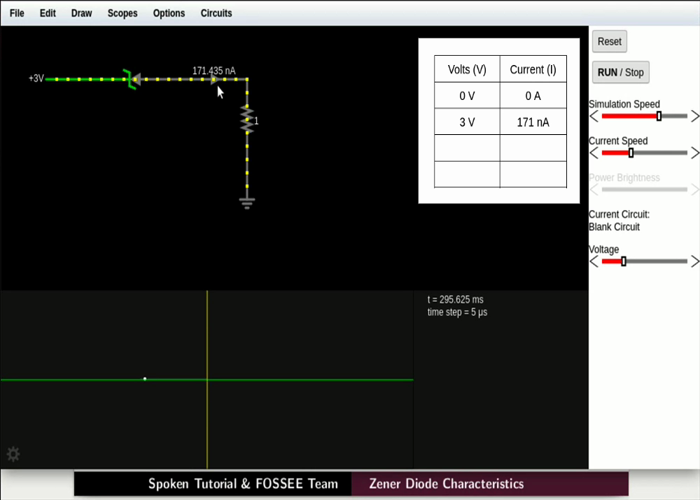The width and height of the screenshot is (700, 500).
Task: Expand the Scopes menu
Action: click(x=122, y=13)
